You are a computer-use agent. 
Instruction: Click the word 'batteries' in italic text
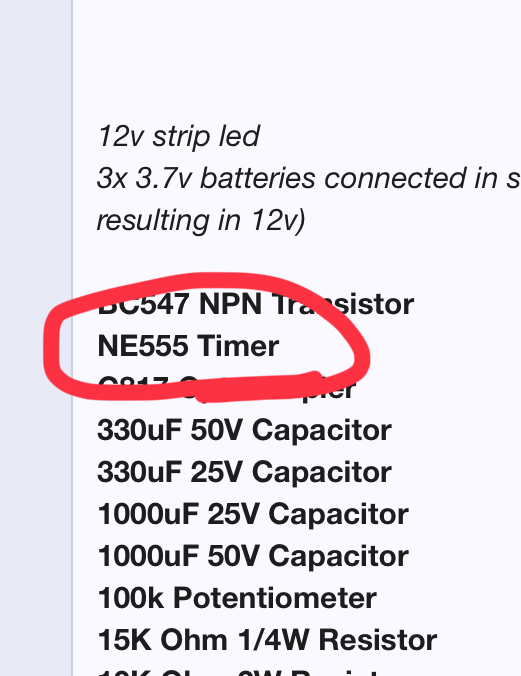coord(258,178)
